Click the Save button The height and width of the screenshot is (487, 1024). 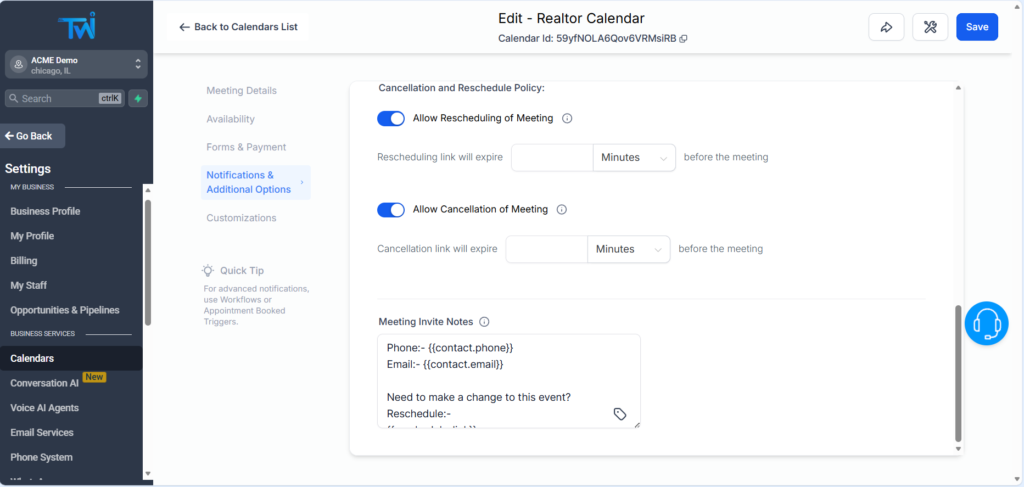point(976,27)
